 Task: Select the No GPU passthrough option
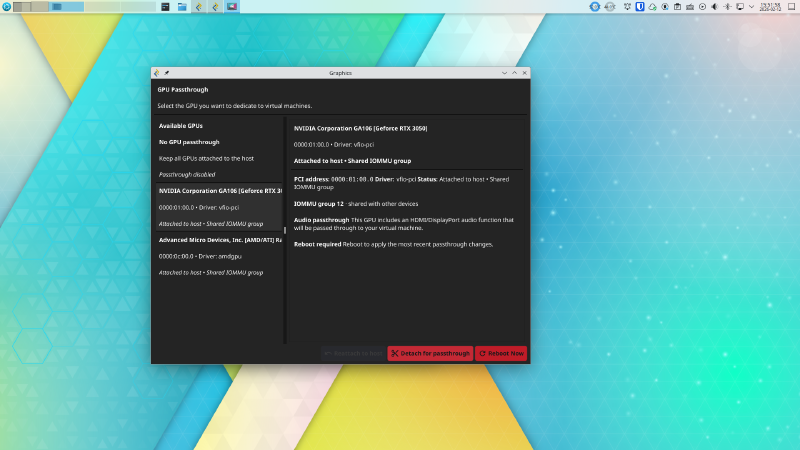[191, 142]
